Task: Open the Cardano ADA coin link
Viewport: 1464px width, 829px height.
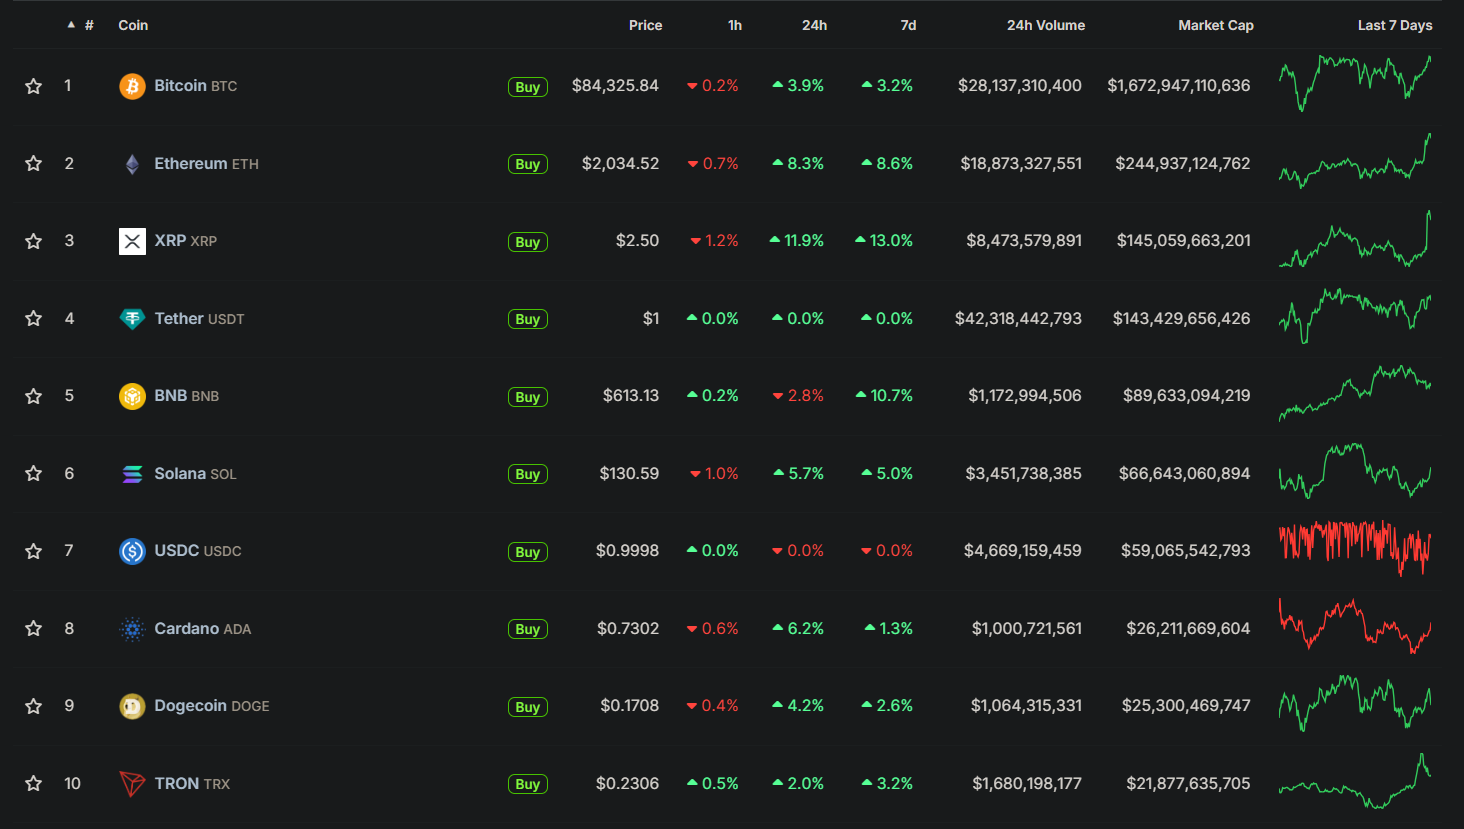Action: tap(202, 629)
